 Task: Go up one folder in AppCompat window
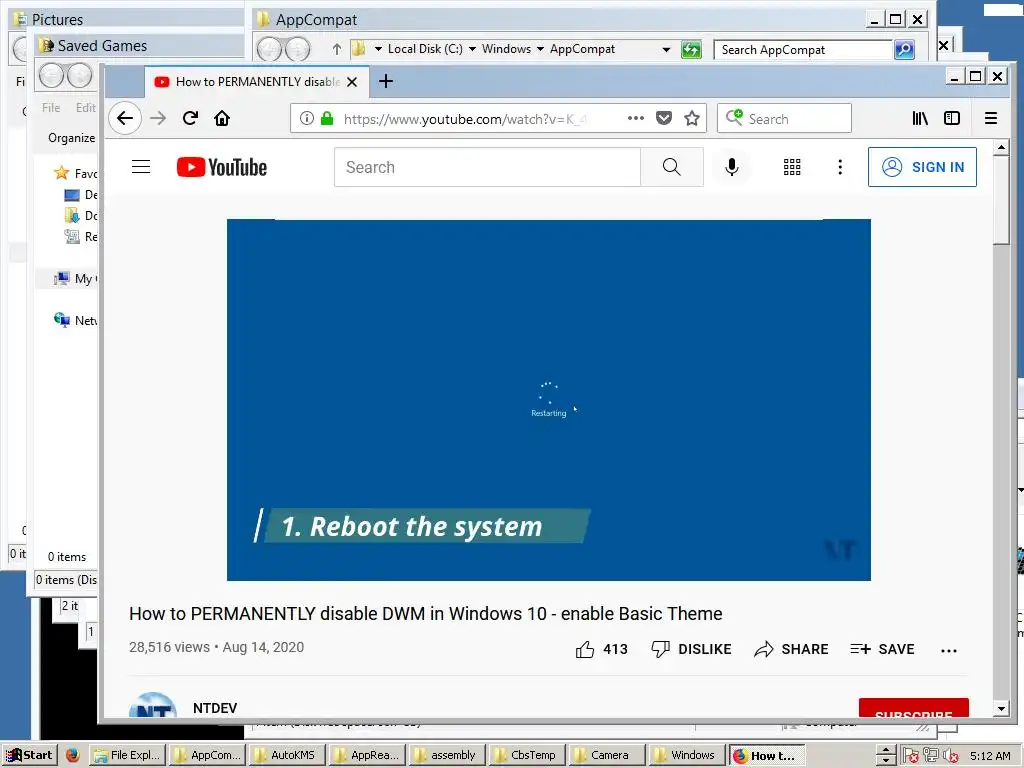pyautogui.click(x=336, y=49)
